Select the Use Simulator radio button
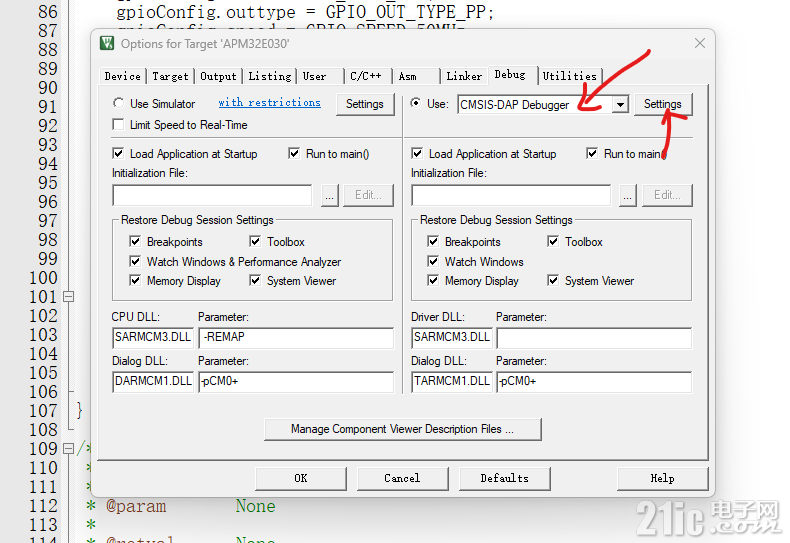The image size is (790, 543). [x=118, y=103]
